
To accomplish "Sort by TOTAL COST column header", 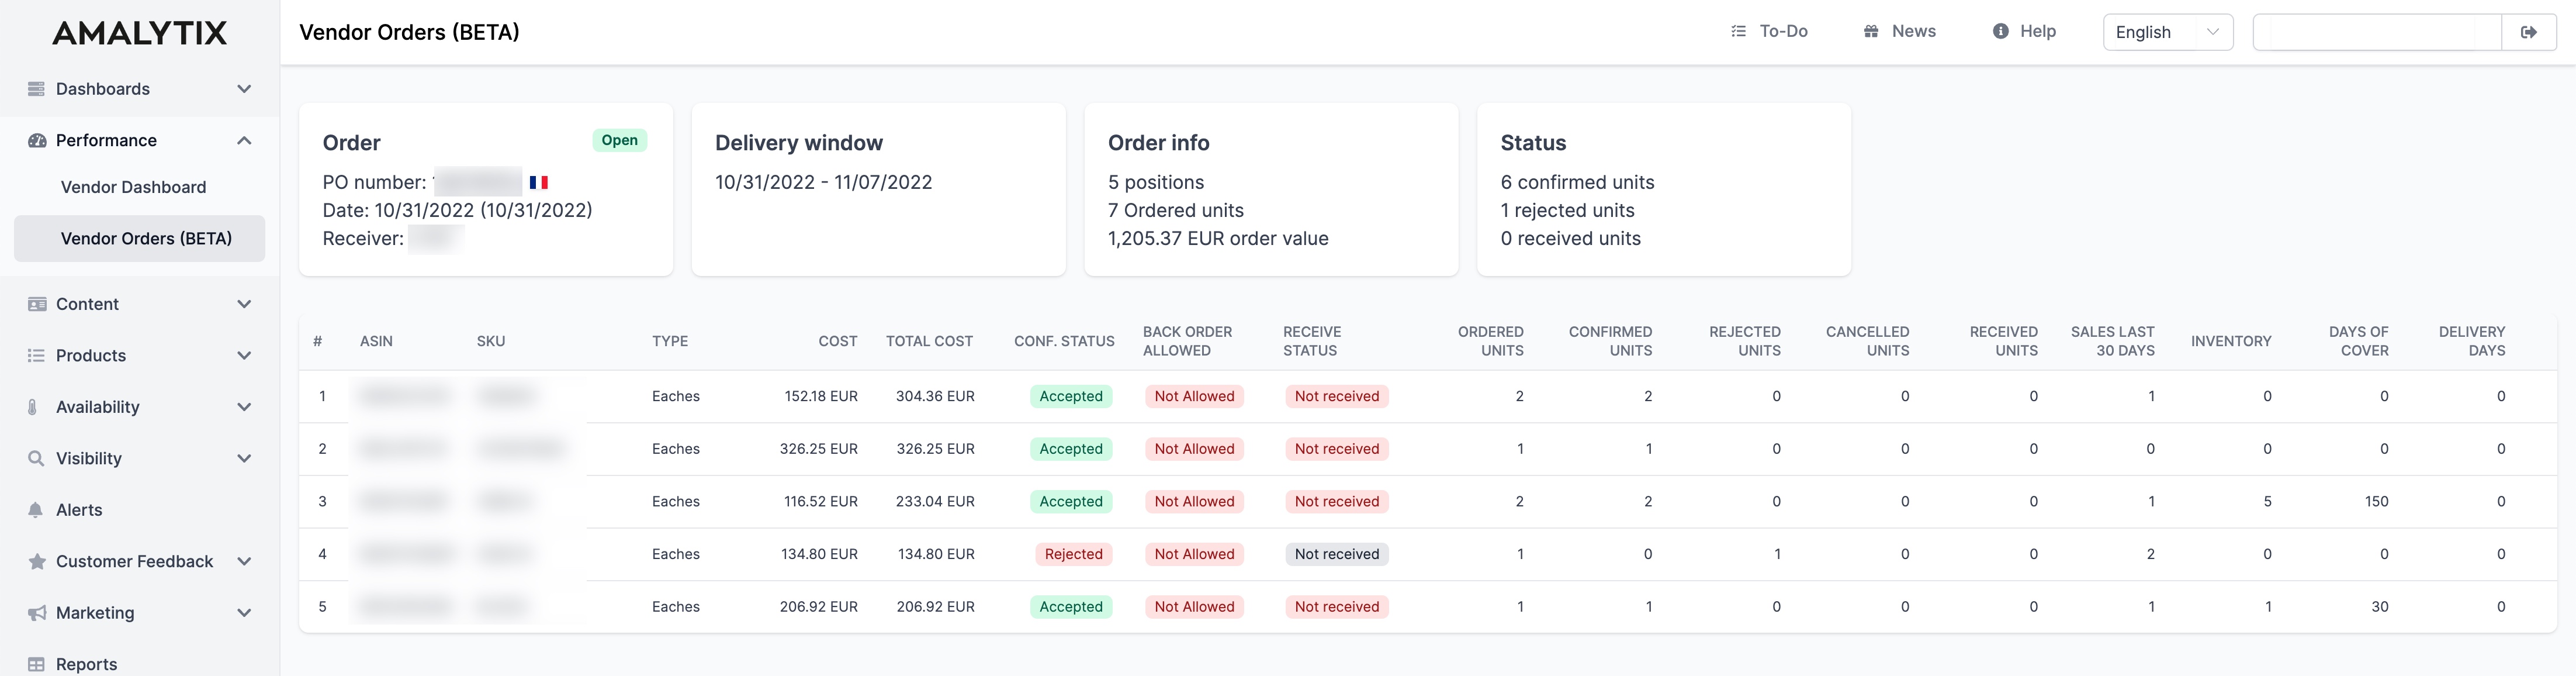I will (929, 341).
